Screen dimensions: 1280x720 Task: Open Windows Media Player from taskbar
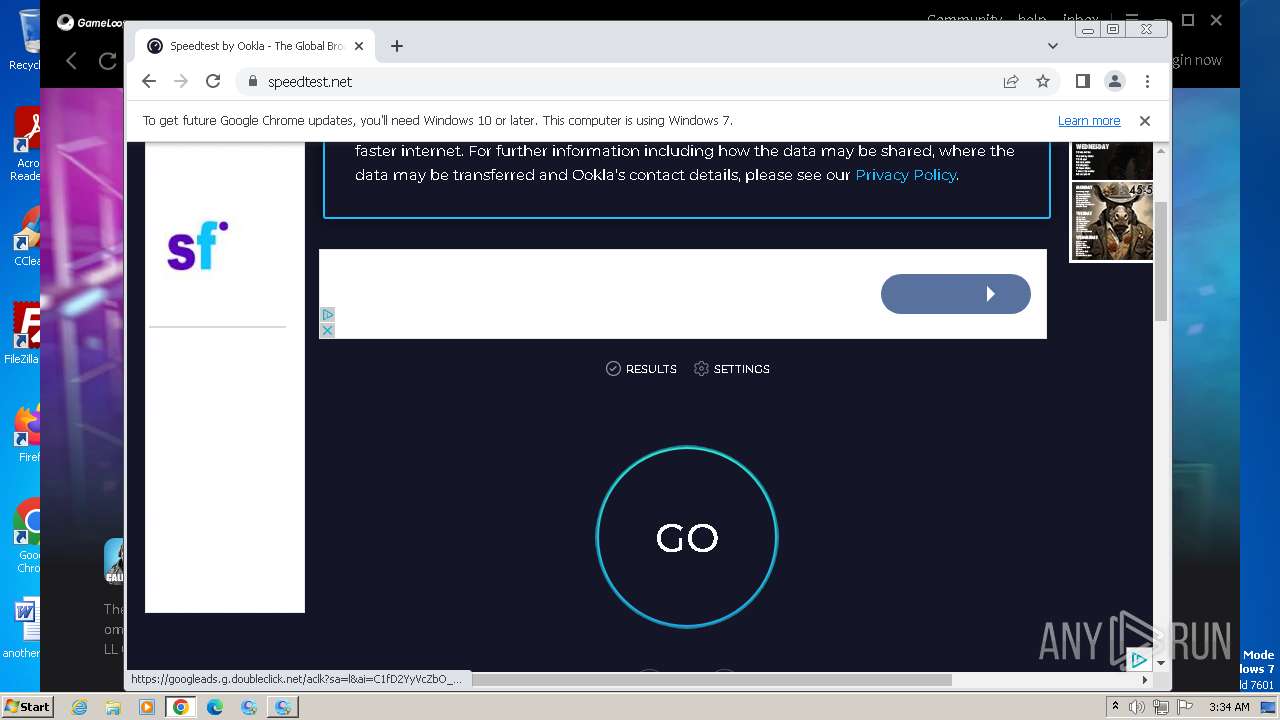[x=147, y=707]
